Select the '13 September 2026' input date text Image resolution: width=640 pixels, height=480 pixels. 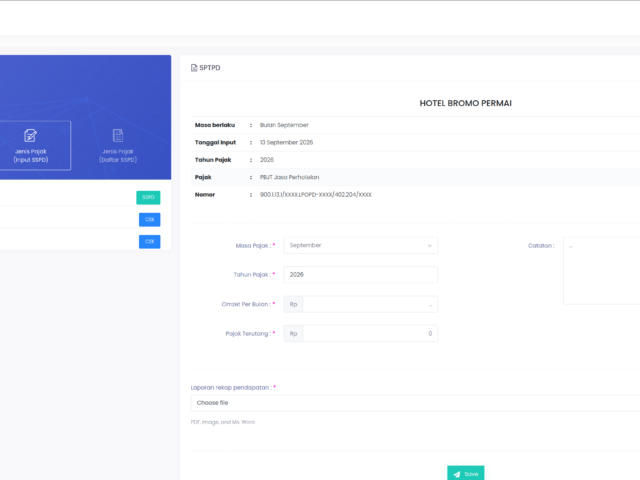click(x=287, y=142)
